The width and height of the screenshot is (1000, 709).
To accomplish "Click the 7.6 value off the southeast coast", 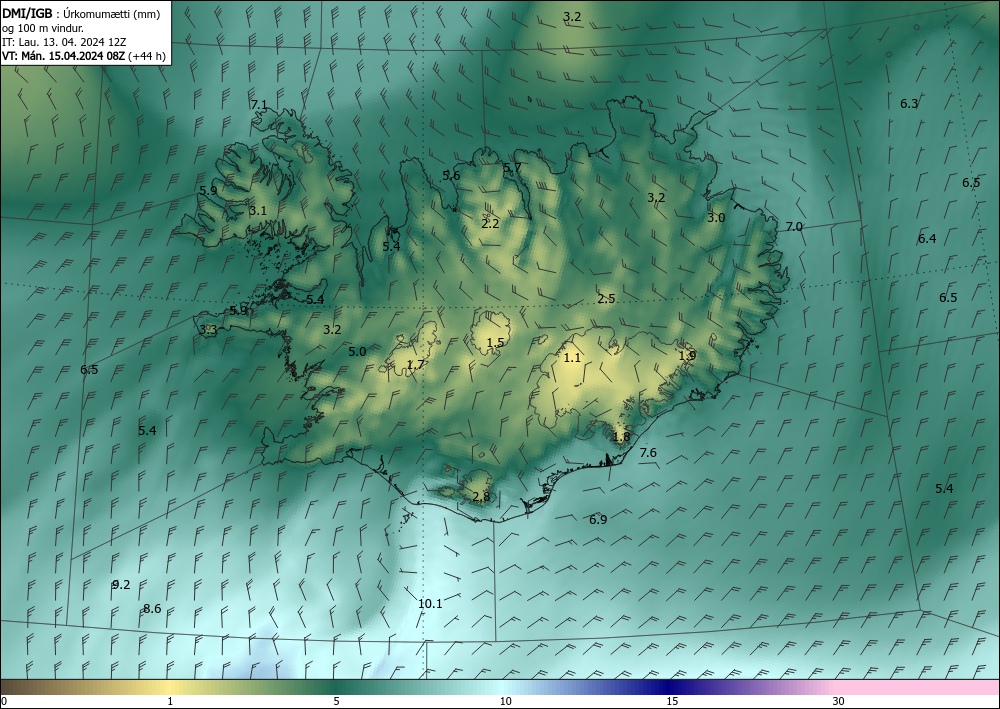I will pyautogui.click(x=648, y=453).
